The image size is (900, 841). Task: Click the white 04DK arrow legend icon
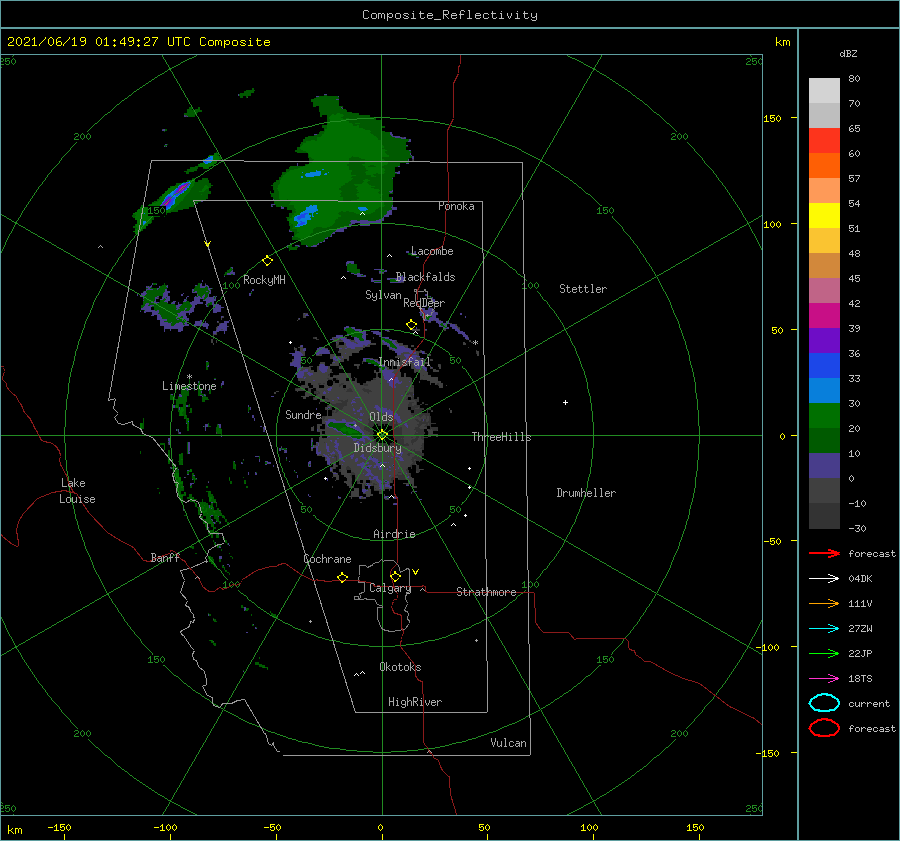click(824, 579)
